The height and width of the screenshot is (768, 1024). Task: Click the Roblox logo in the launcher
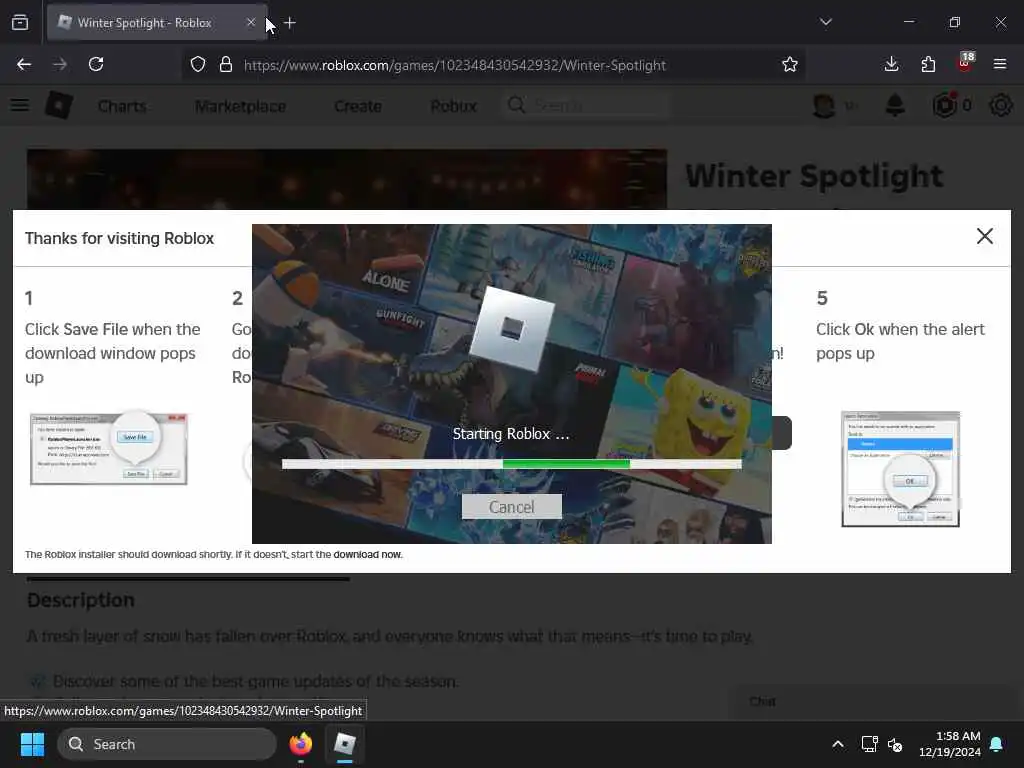pyautogui.click(x=512, y=329)
